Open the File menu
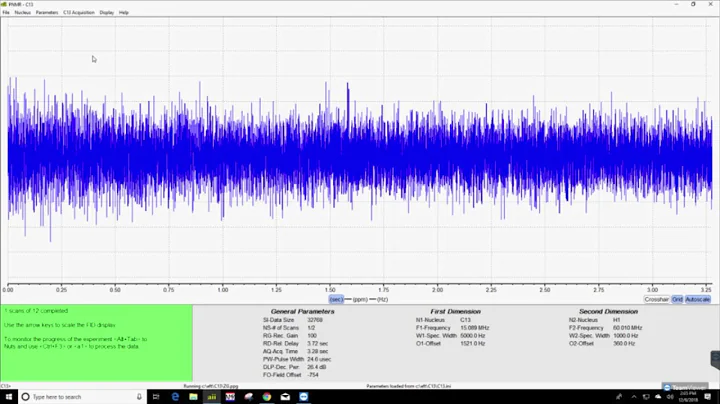 6,12
